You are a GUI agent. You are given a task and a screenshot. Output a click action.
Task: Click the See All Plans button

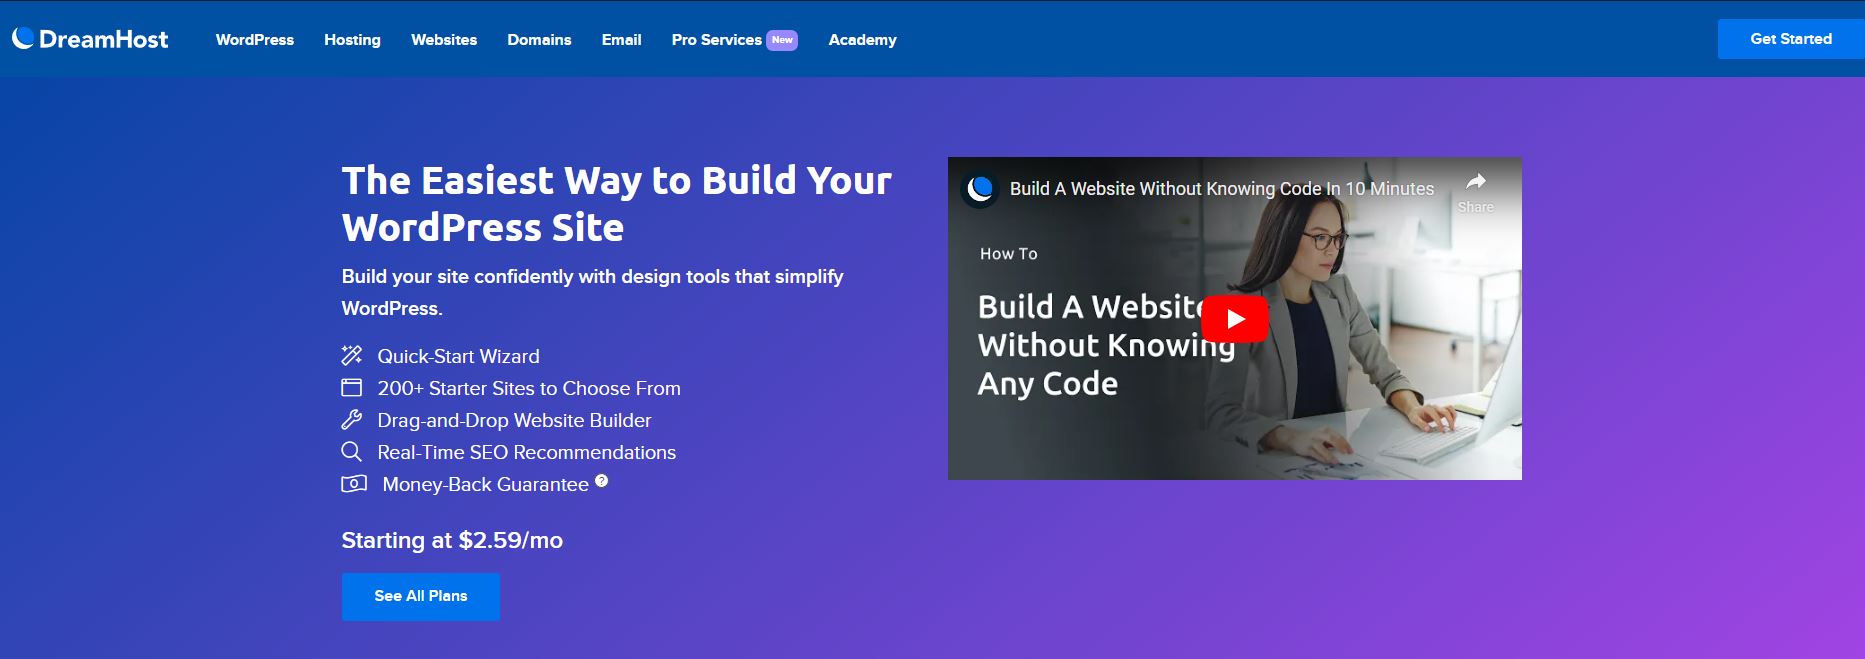coord(421,596)
